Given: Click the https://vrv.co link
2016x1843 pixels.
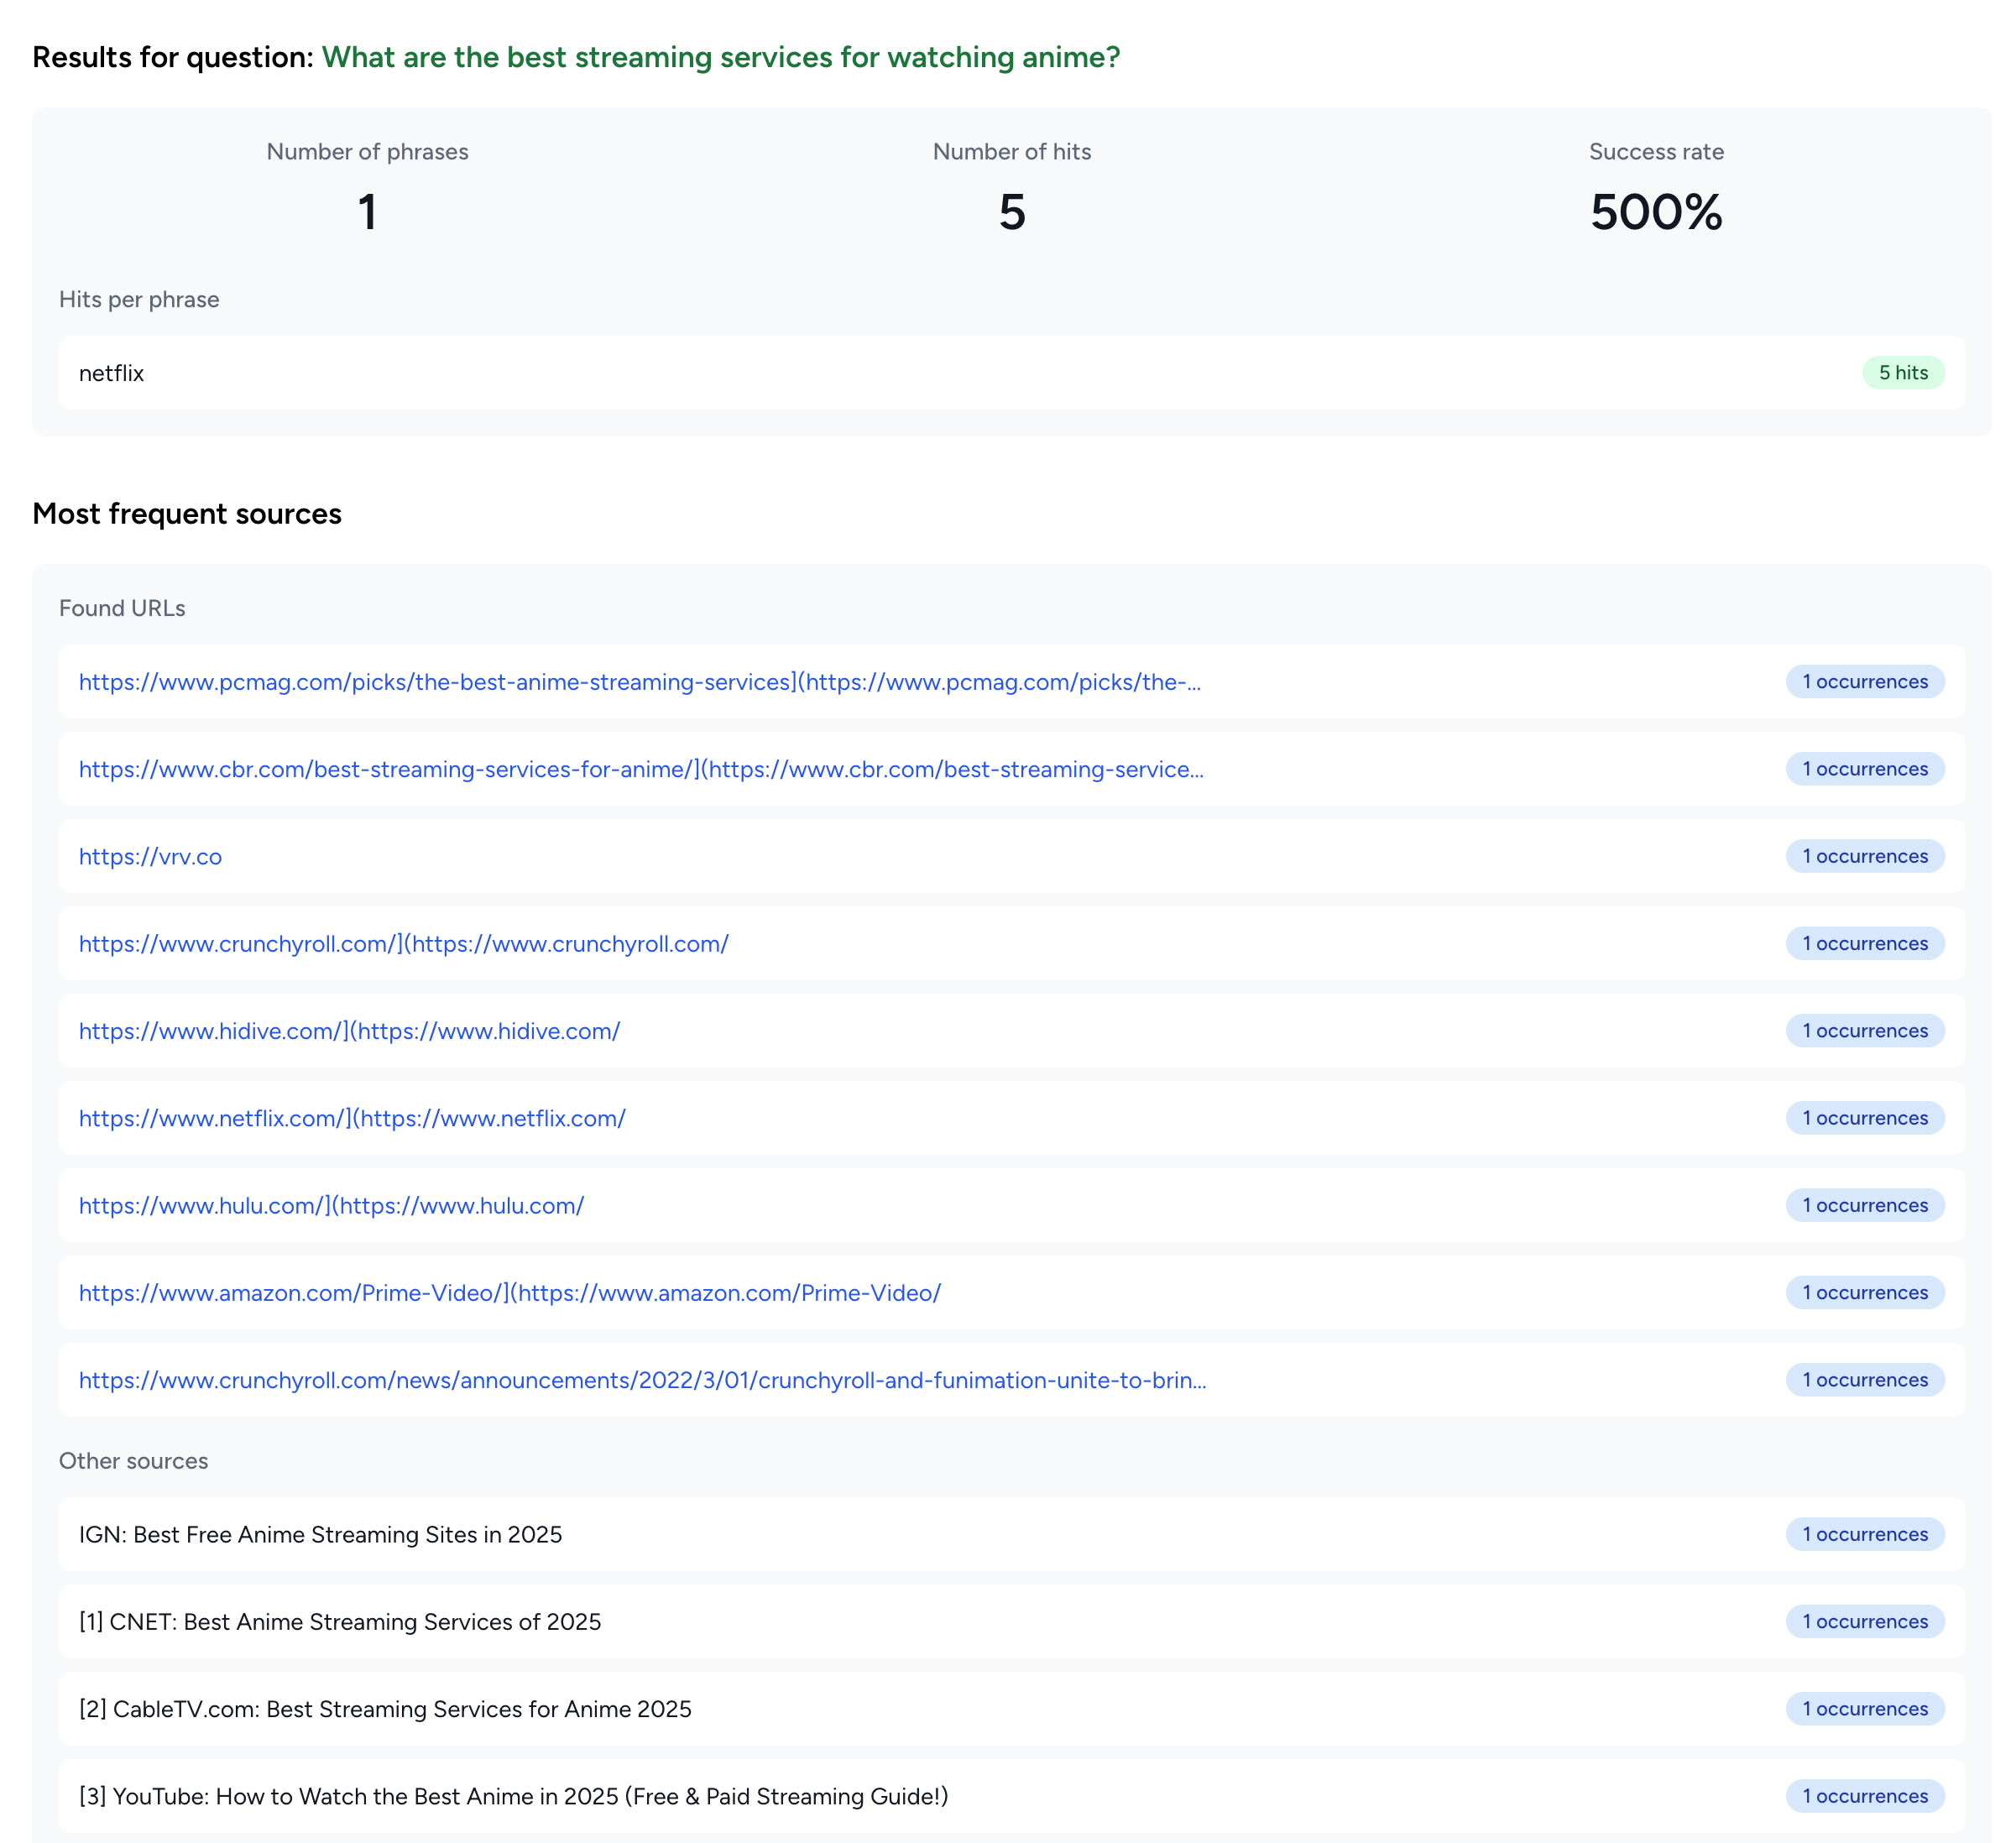Looking at the screenshot, I should 150,856.
